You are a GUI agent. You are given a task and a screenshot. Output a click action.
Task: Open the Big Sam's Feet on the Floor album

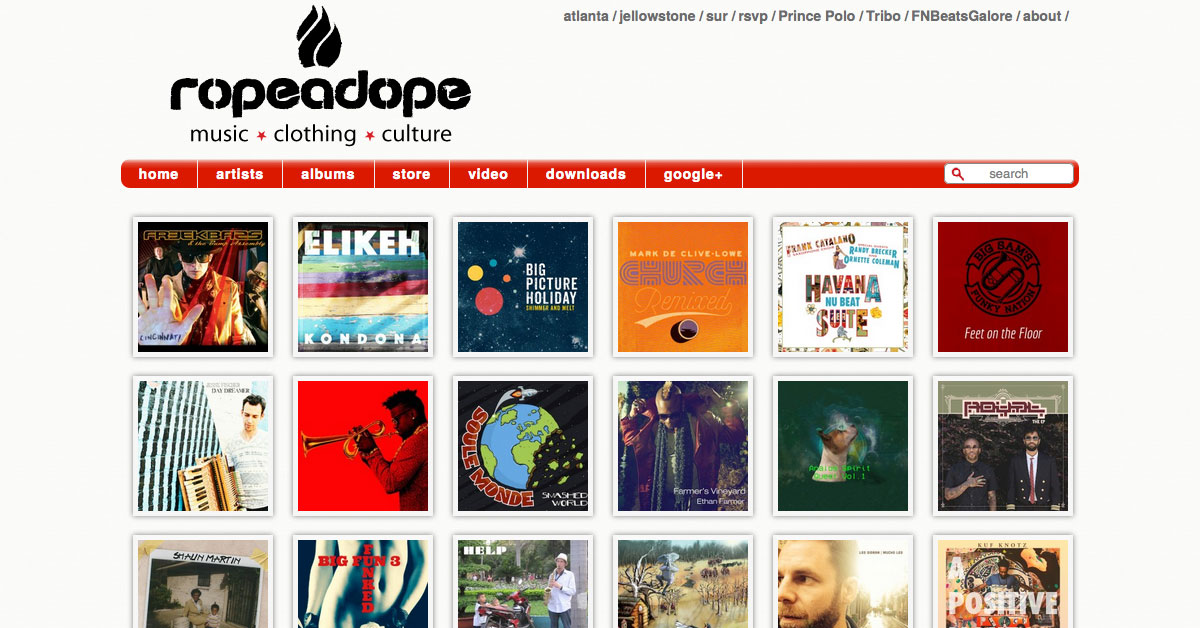1003,287
